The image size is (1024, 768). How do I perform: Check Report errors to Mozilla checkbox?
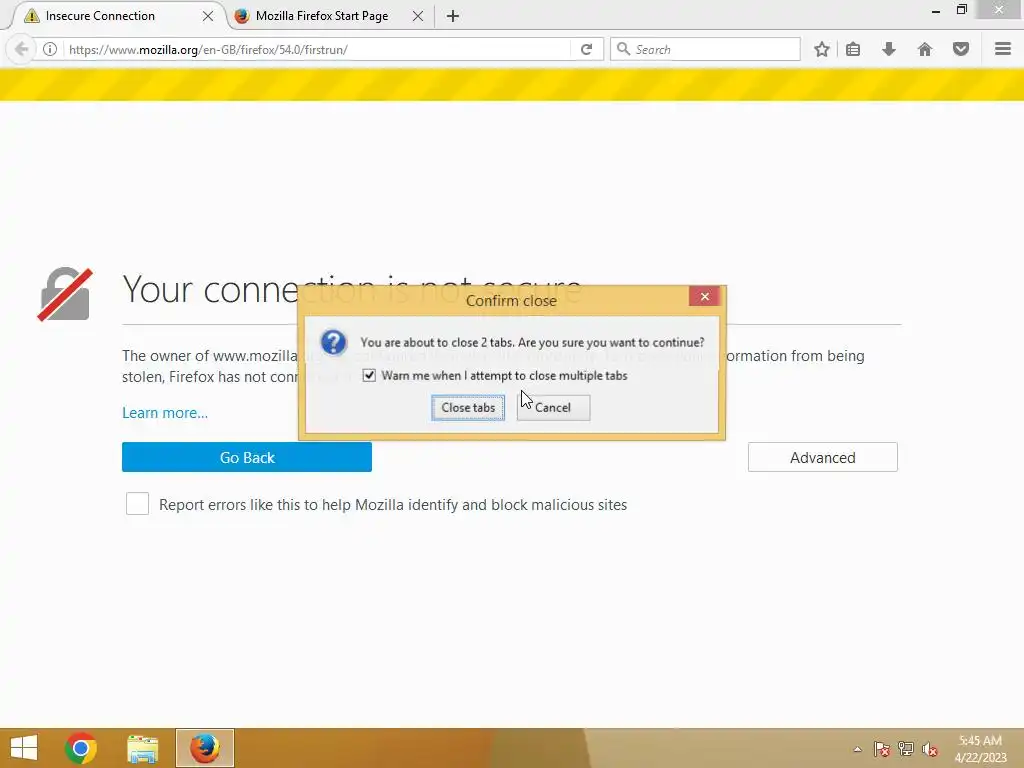(x=137, y=504)
